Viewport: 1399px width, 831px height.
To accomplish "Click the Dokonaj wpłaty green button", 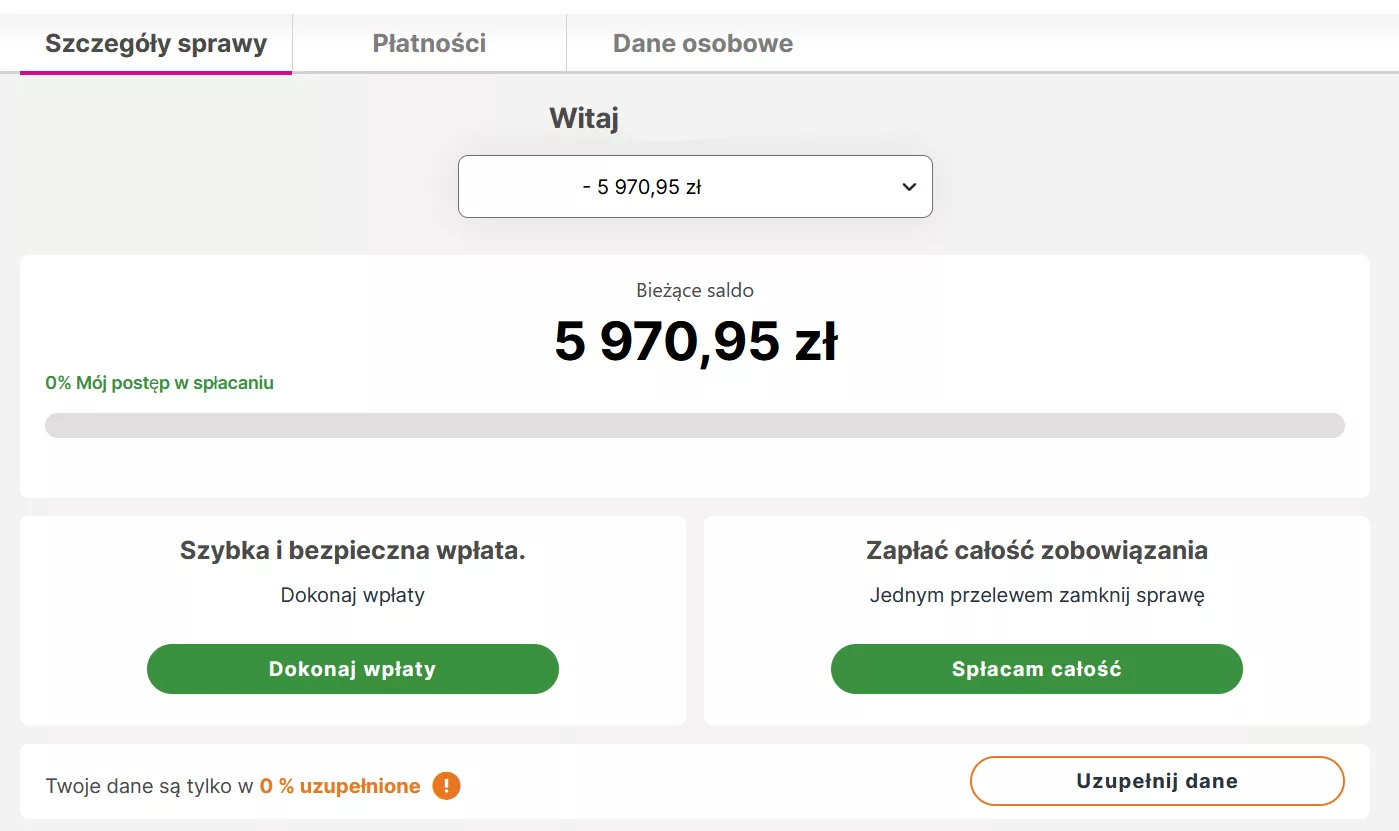I will coord(353,669).
